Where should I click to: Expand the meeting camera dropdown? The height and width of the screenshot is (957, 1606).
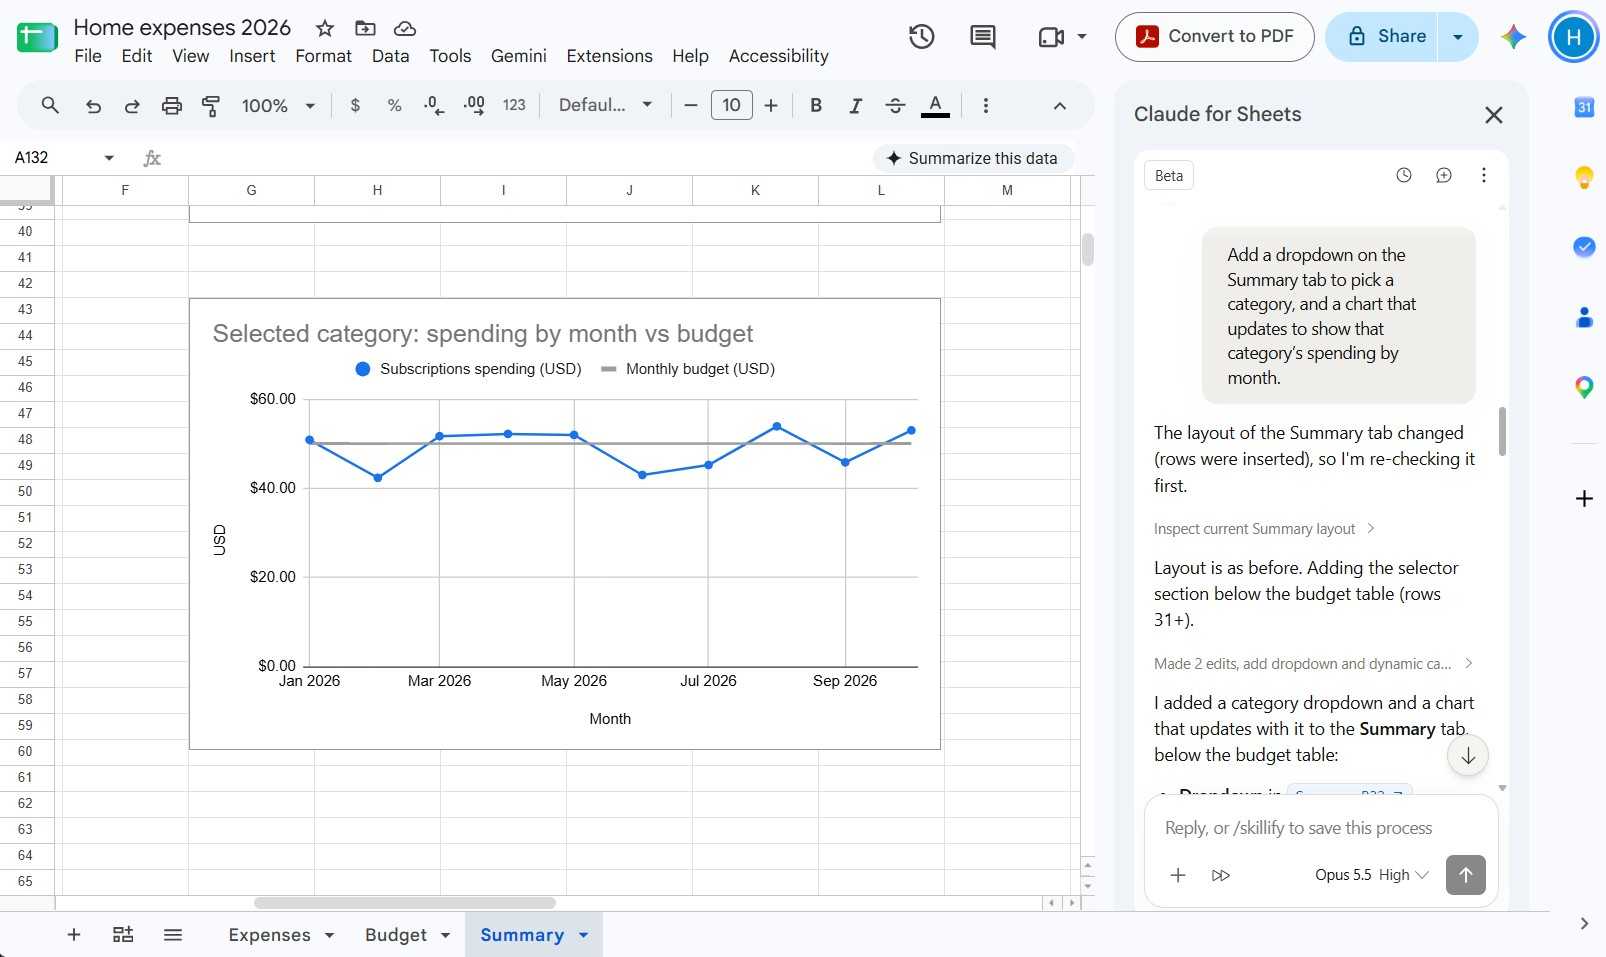[x=1082, y=37]
